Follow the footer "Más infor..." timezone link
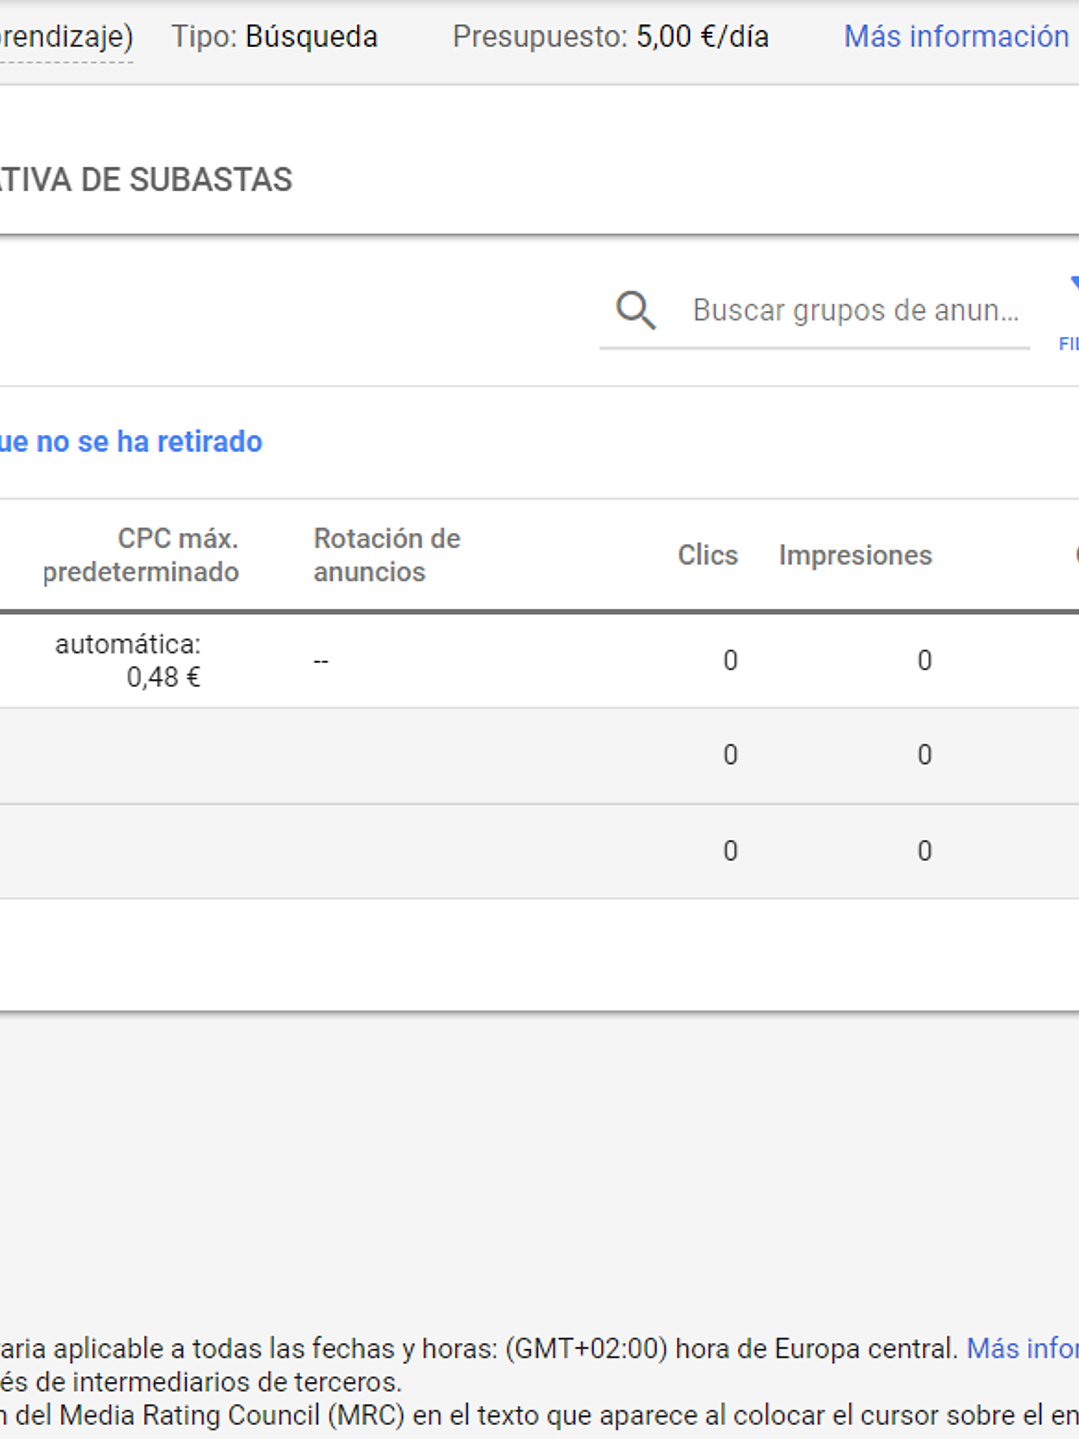This screenshot has width=1079, height=1439. point(1021,1348)
